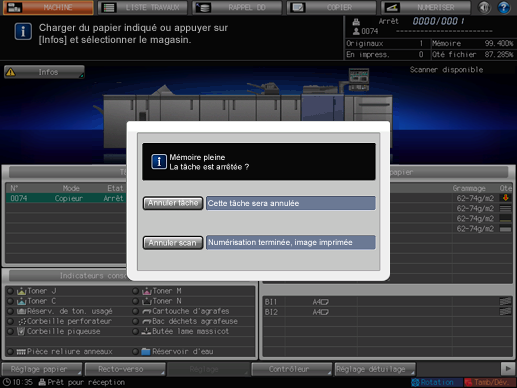The width and height of the screenshot is (517, 388).
Task: Click Réservoir d'eau blue tank icon
Action: pos(146,352)
